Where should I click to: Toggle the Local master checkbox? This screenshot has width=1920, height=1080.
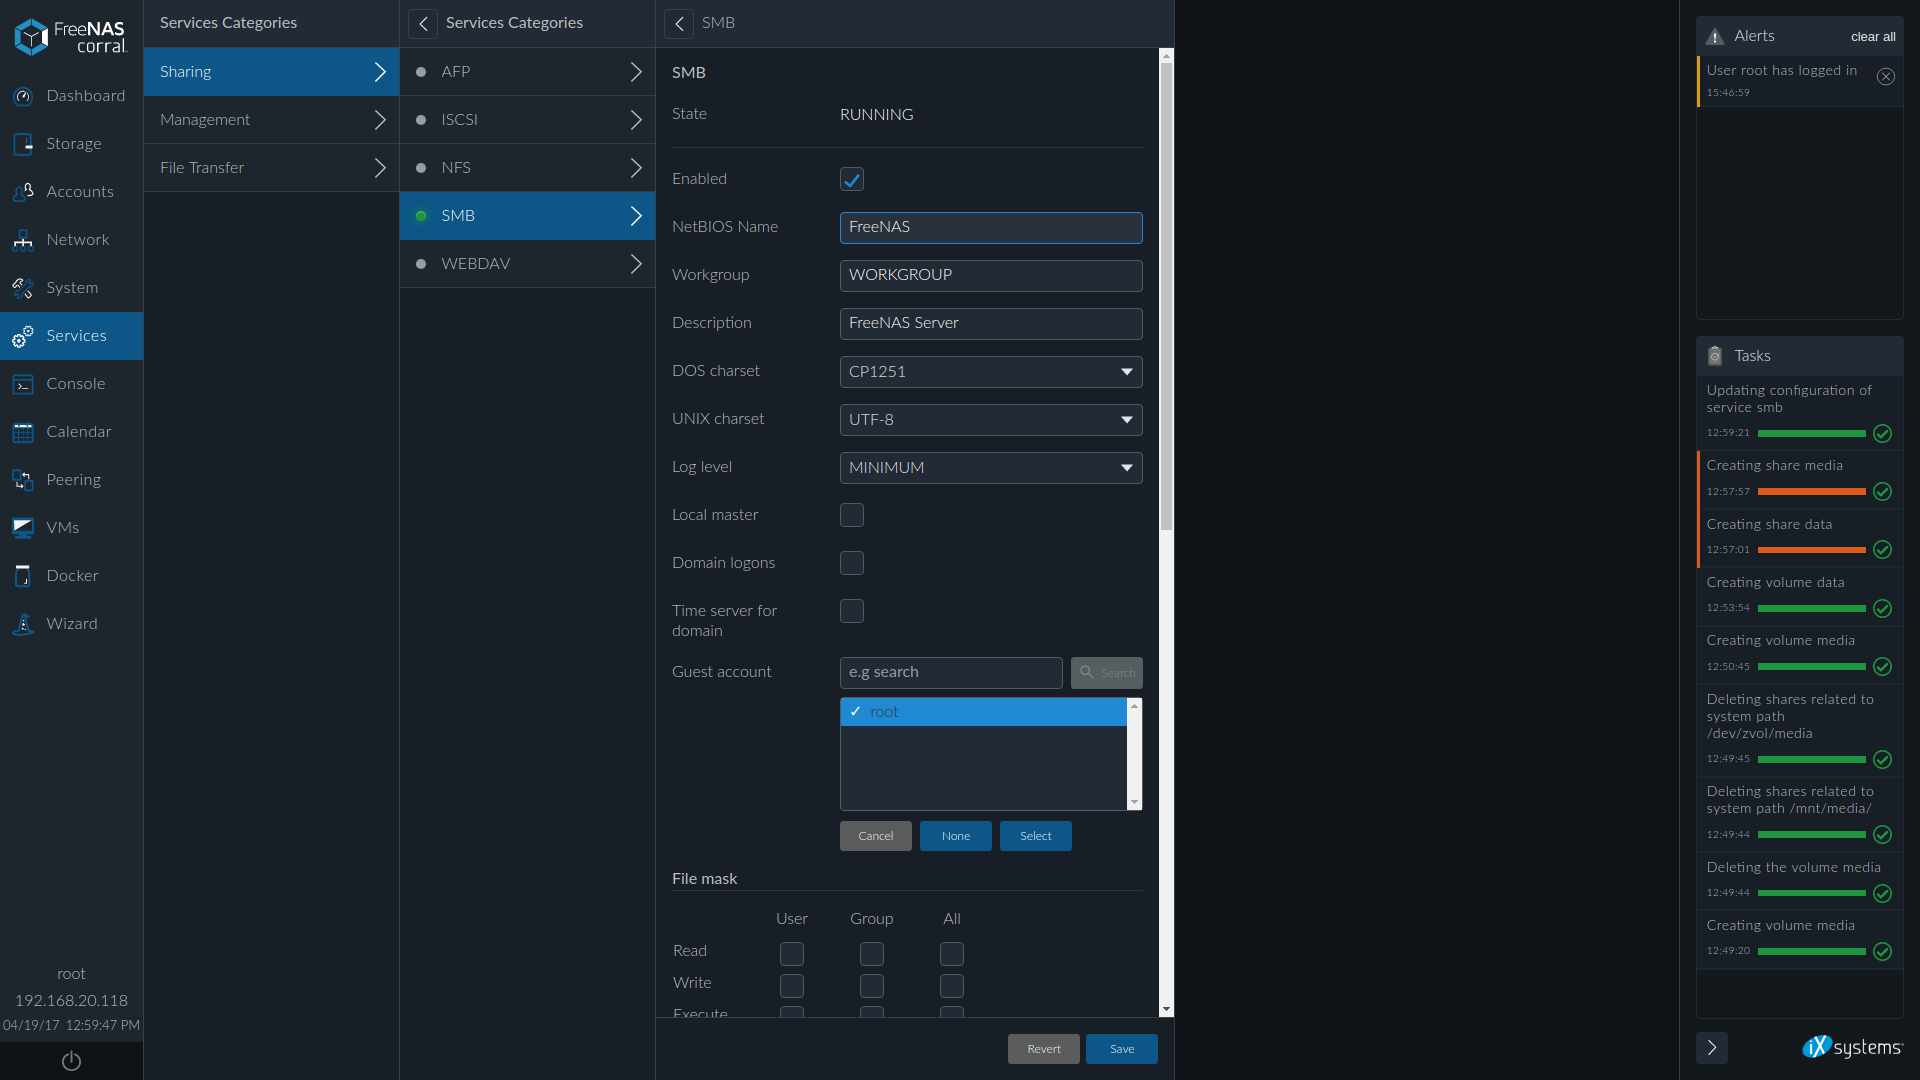(852, 514)
